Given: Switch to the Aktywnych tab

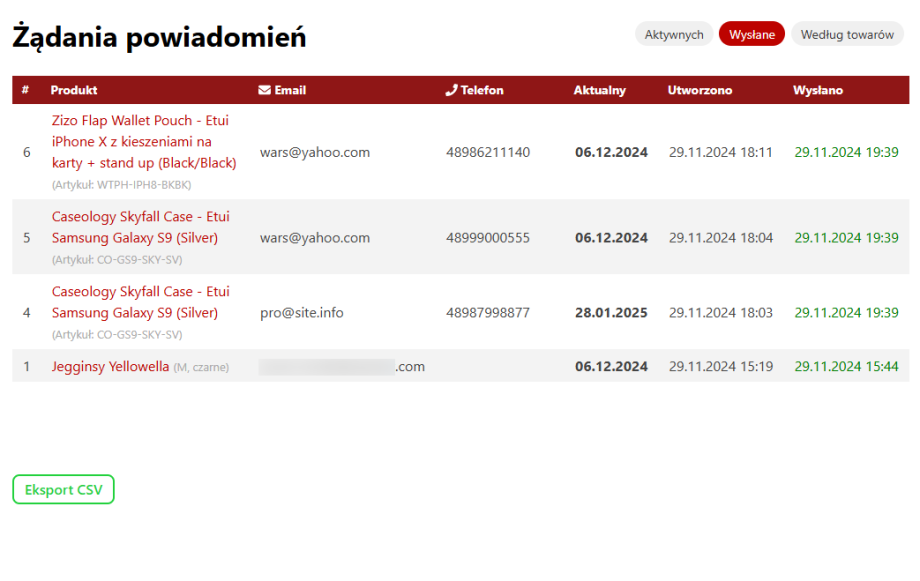Looking at the screenshot, I should [x=673, y=34].
